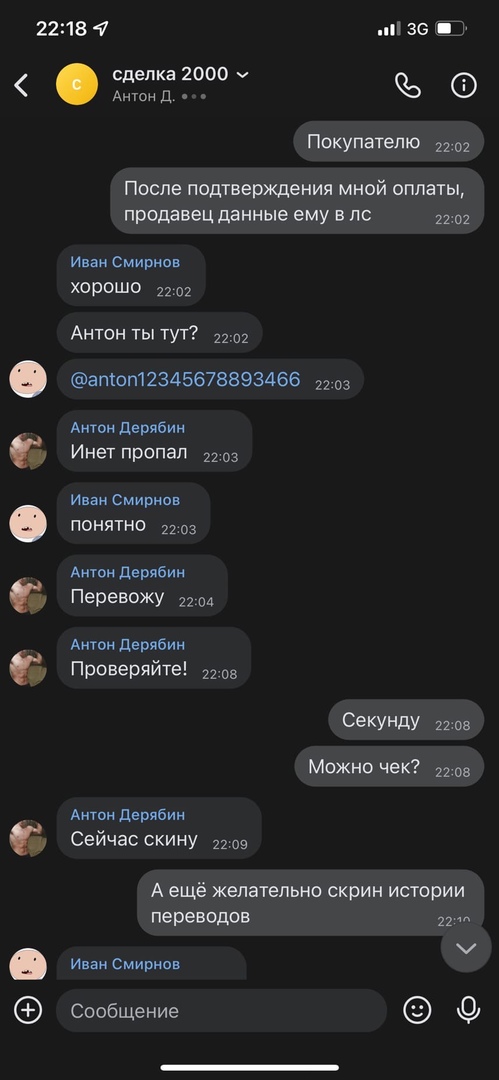Screen dimensions: 499x1080
Task: Tap Антон Дерябин's avatar next to 'Сейчас скину'
Action: tap(28, 838)
